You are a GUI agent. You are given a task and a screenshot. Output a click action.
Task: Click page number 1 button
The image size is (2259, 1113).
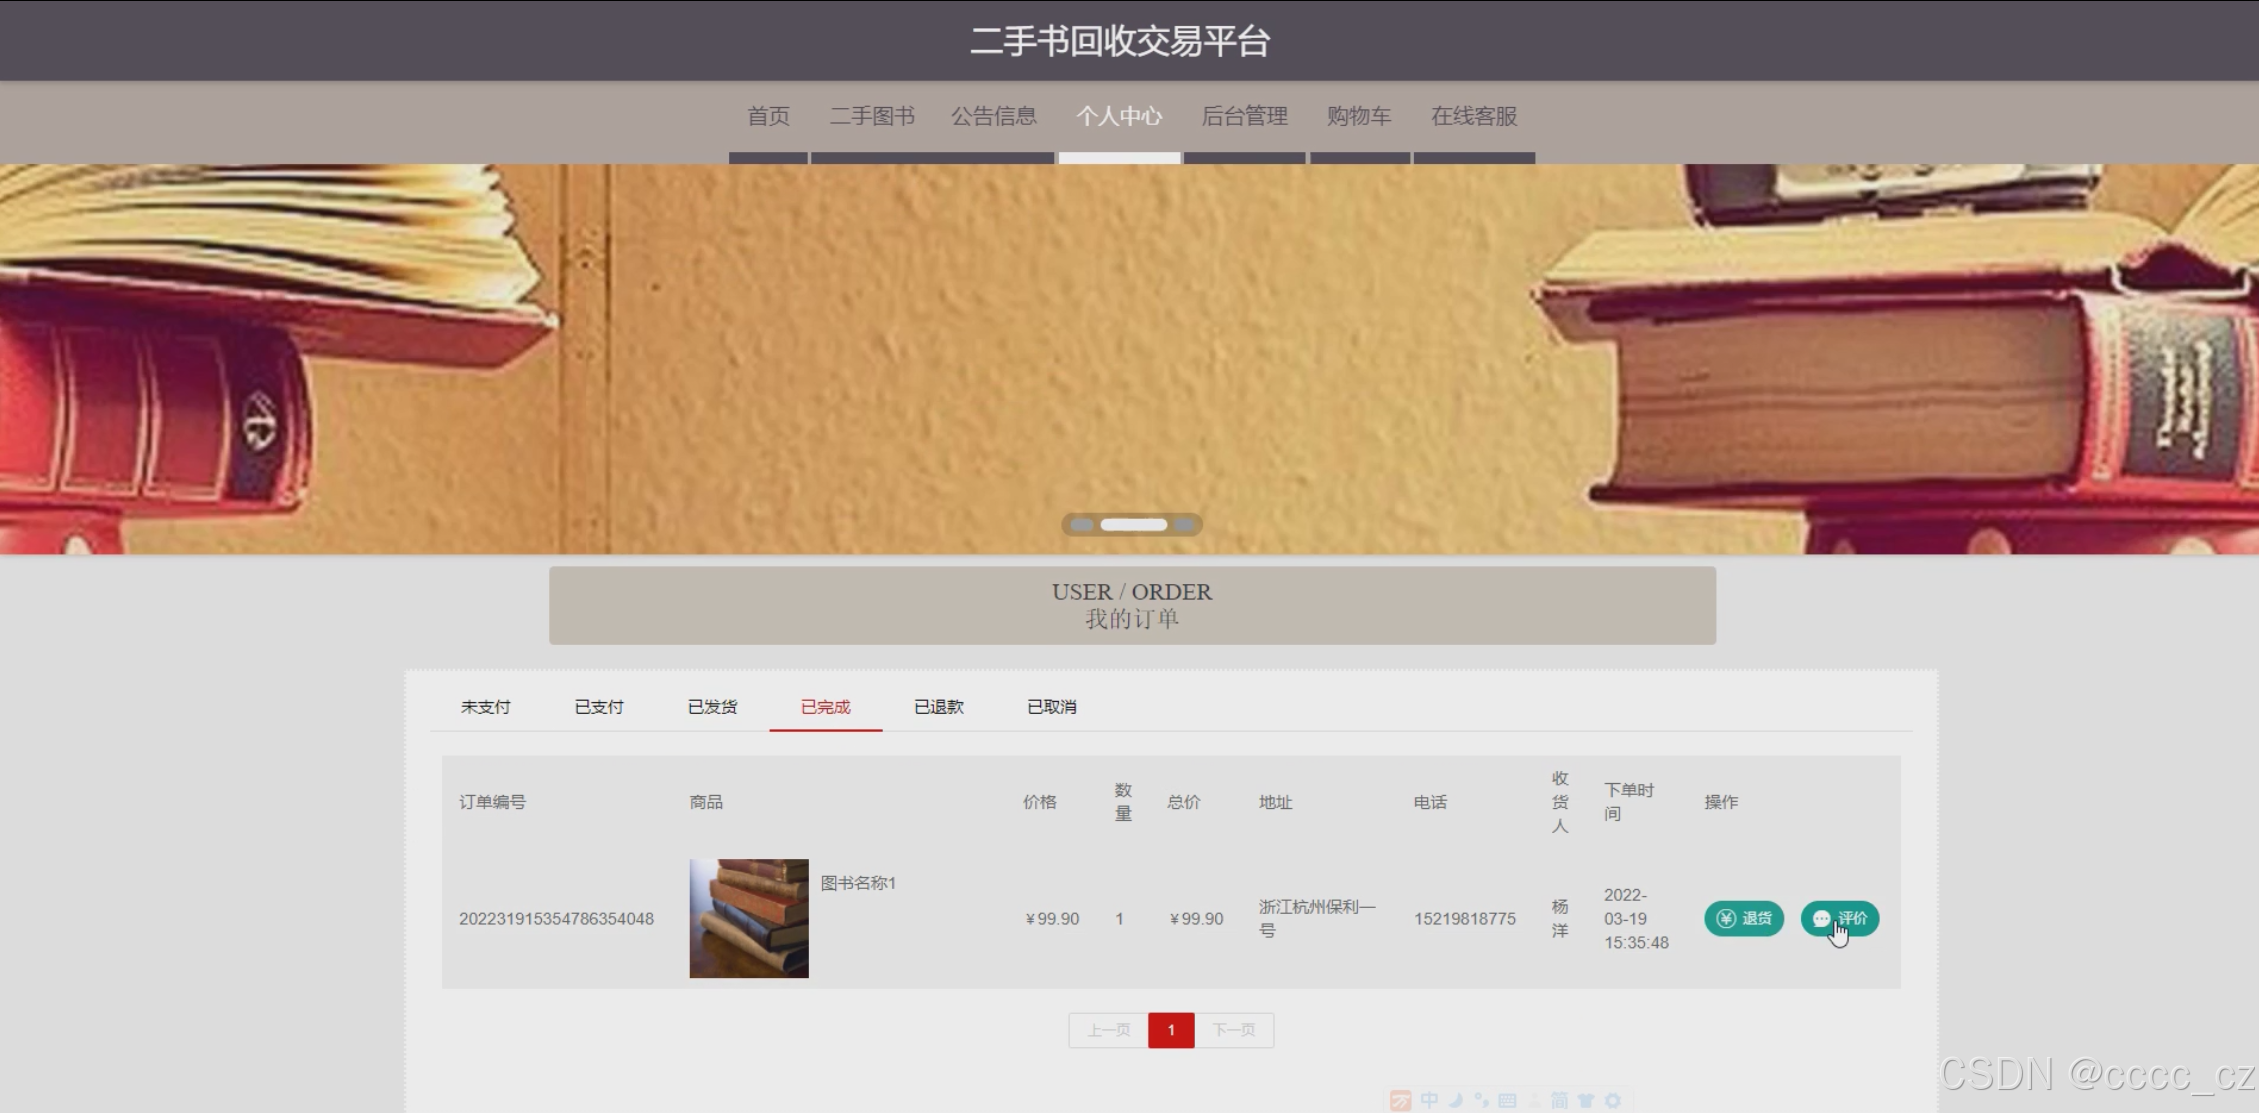click(x=1170, y=1029)
